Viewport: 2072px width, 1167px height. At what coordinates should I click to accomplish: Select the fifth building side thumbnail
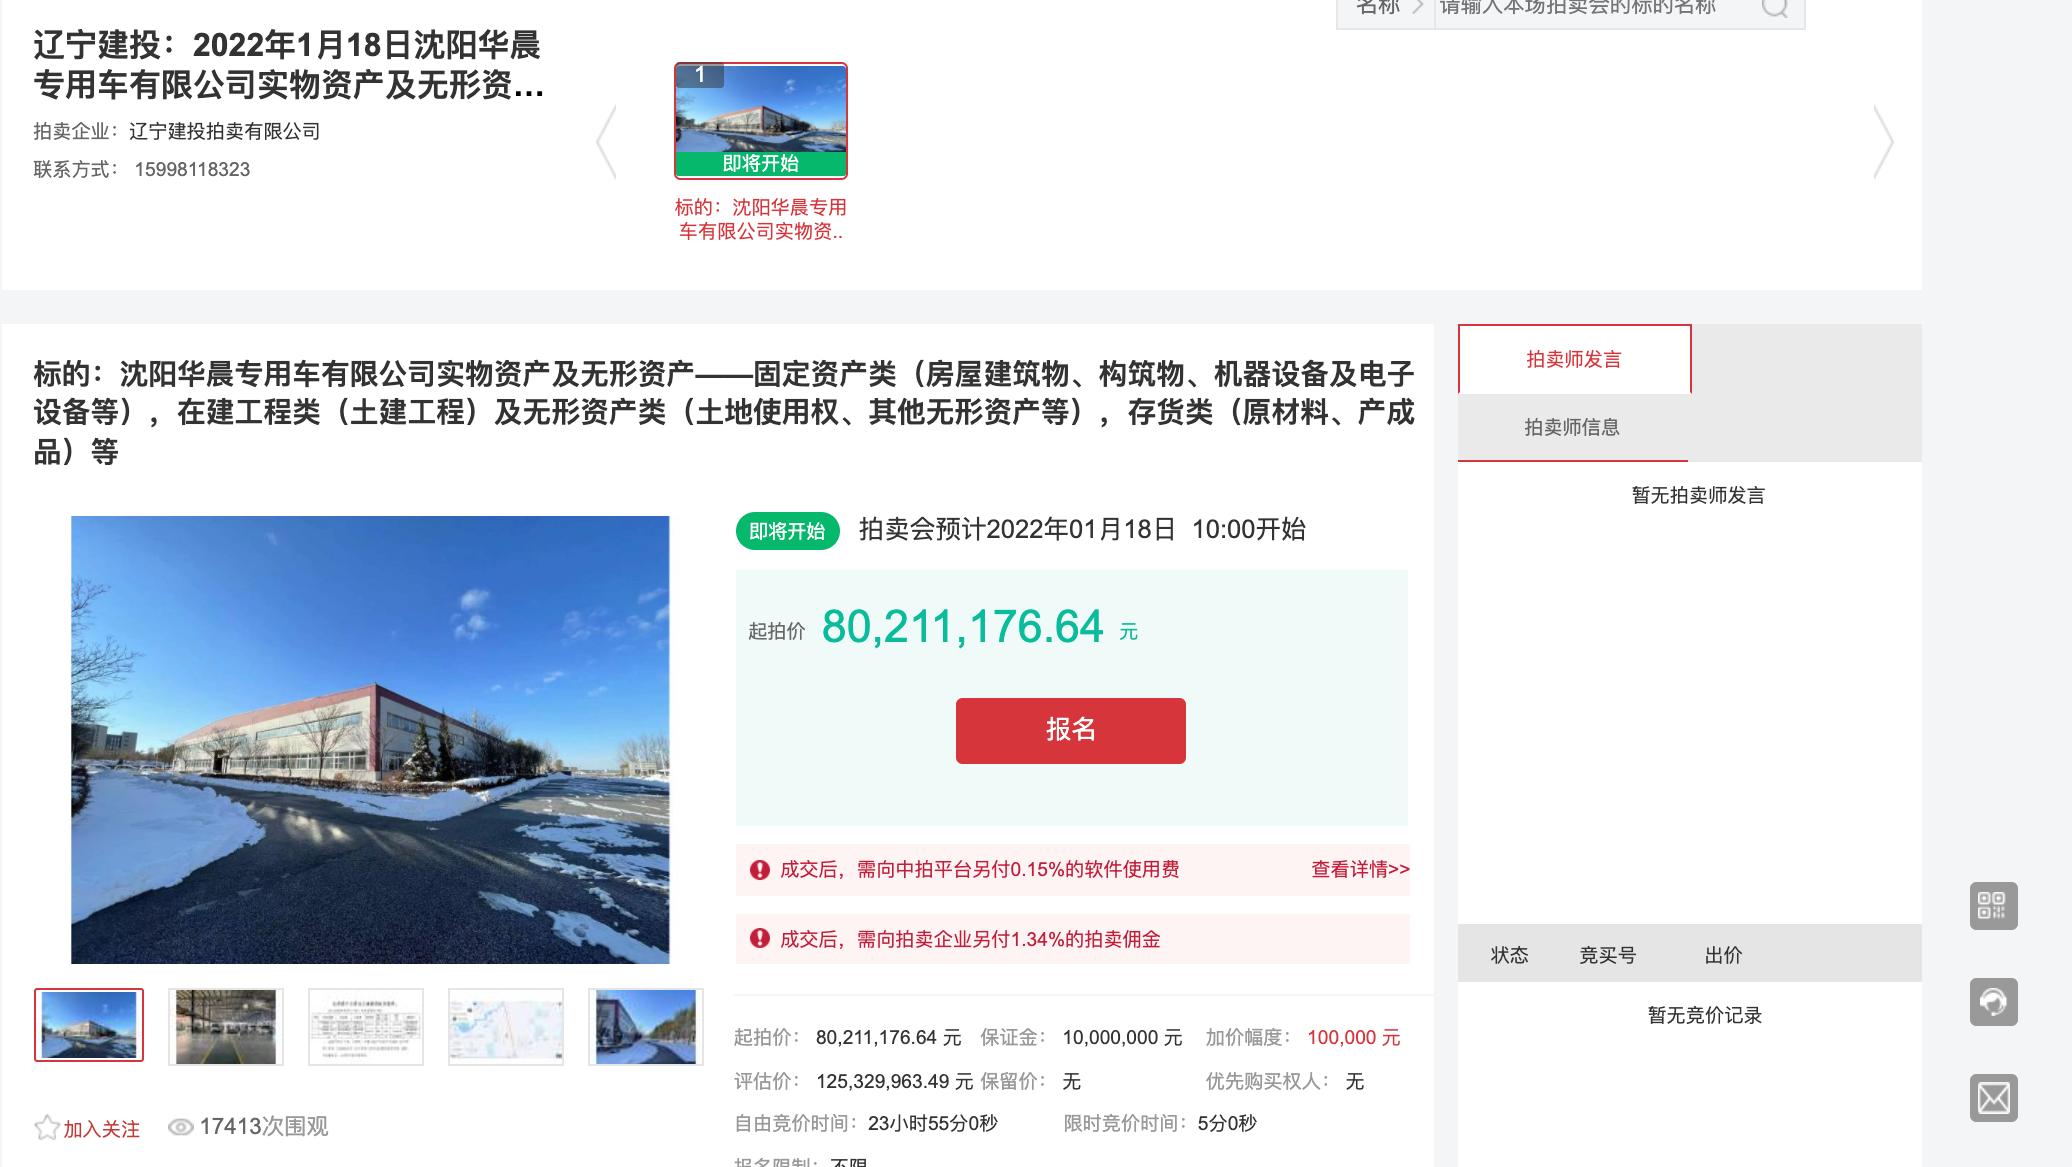[646, 1026]
